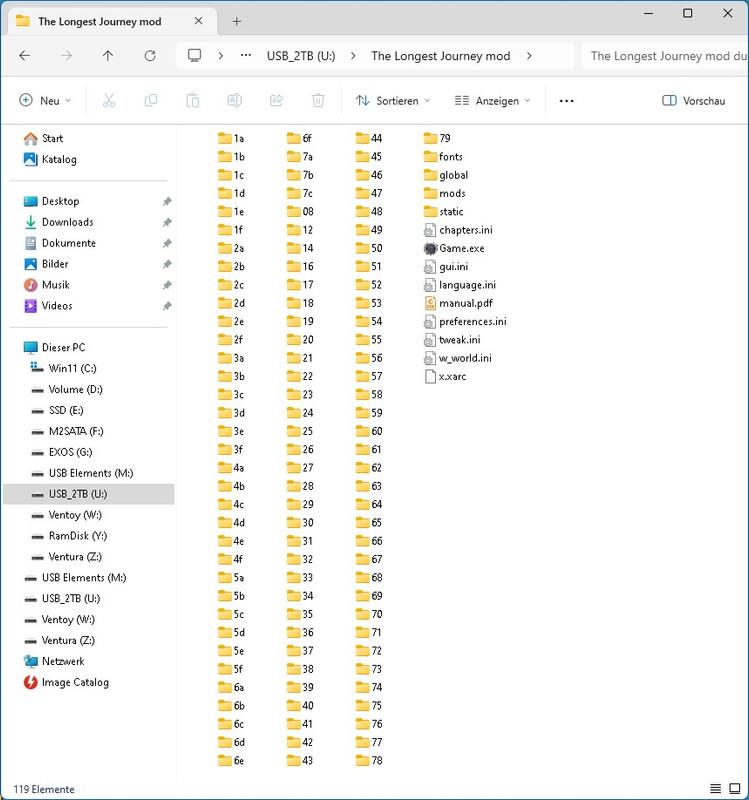This screenshot has height=800, width=749.
Task: Open Image Catalog in sidebar
Action: point(66,682)
